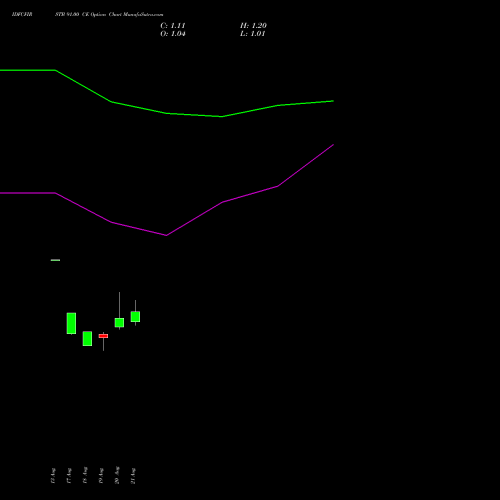Screen dimensions: 500x500
Task: Click the red candle above 19 Aug
Action: [103, 336]
